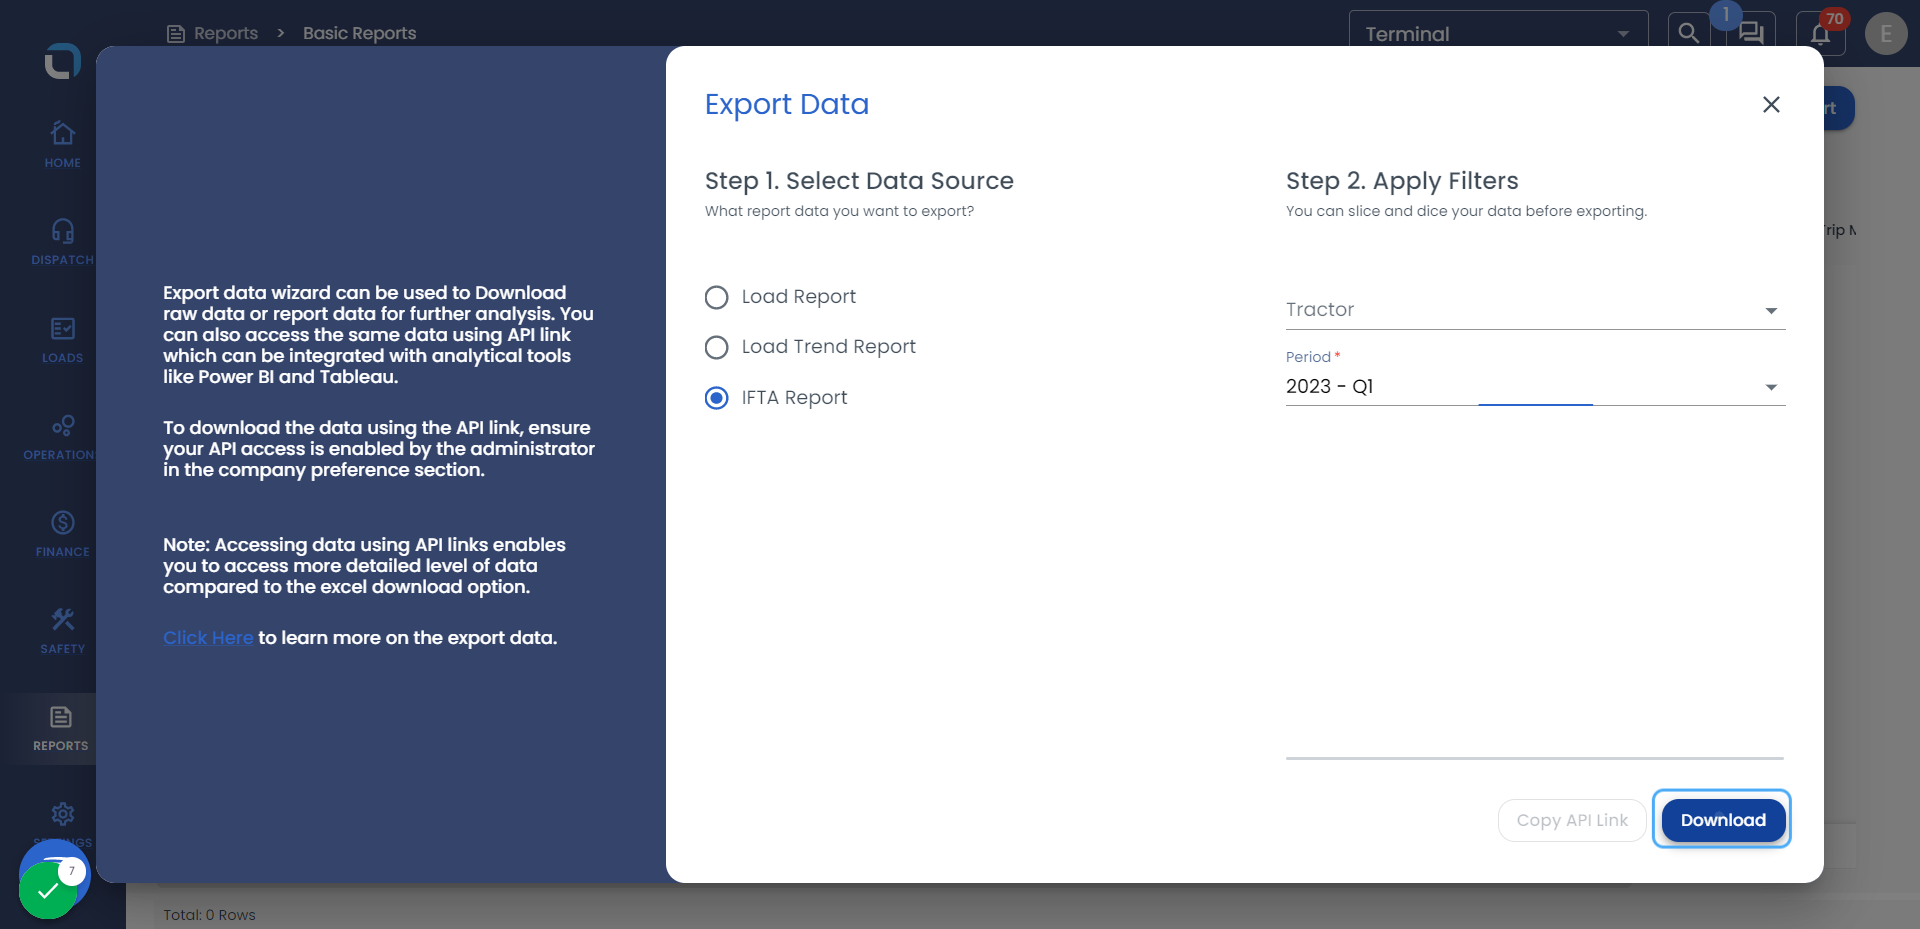Expand the Tractor dropdown
Screen dimensions: 1920x929
pyautogui.click(x=1535, y=310)
